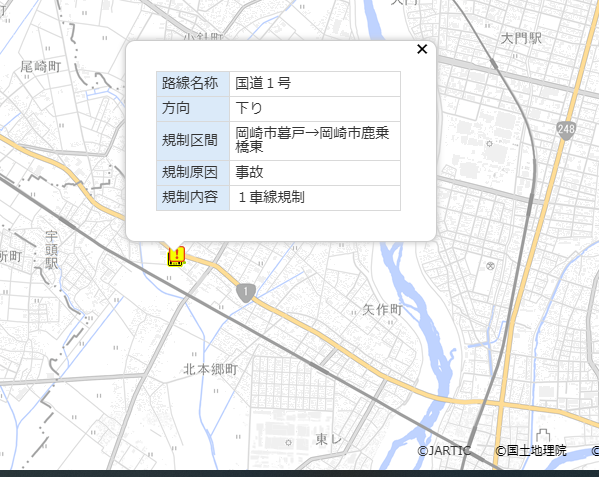Select the 岡崎市暮戸→岡崎市鹿乗橋東 section text
The width and height of the screenshot is (599, 477).
click(x=312, y=140)
